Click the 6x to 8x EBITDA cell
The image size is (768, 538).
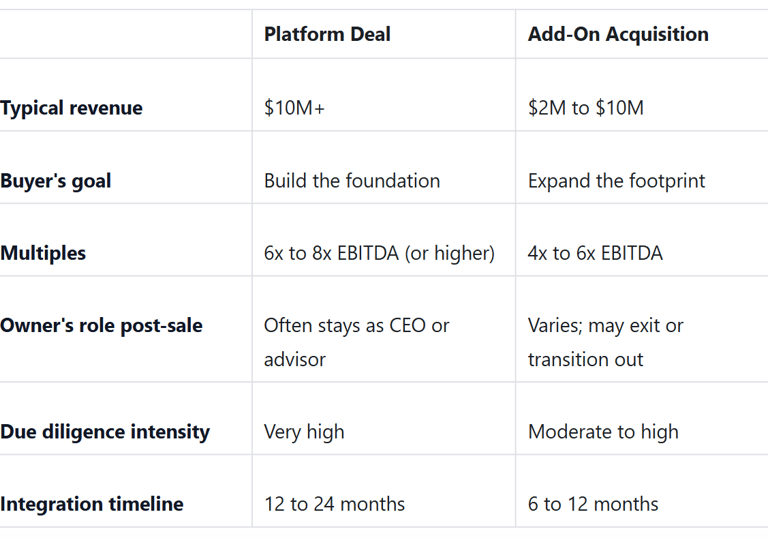379,253
